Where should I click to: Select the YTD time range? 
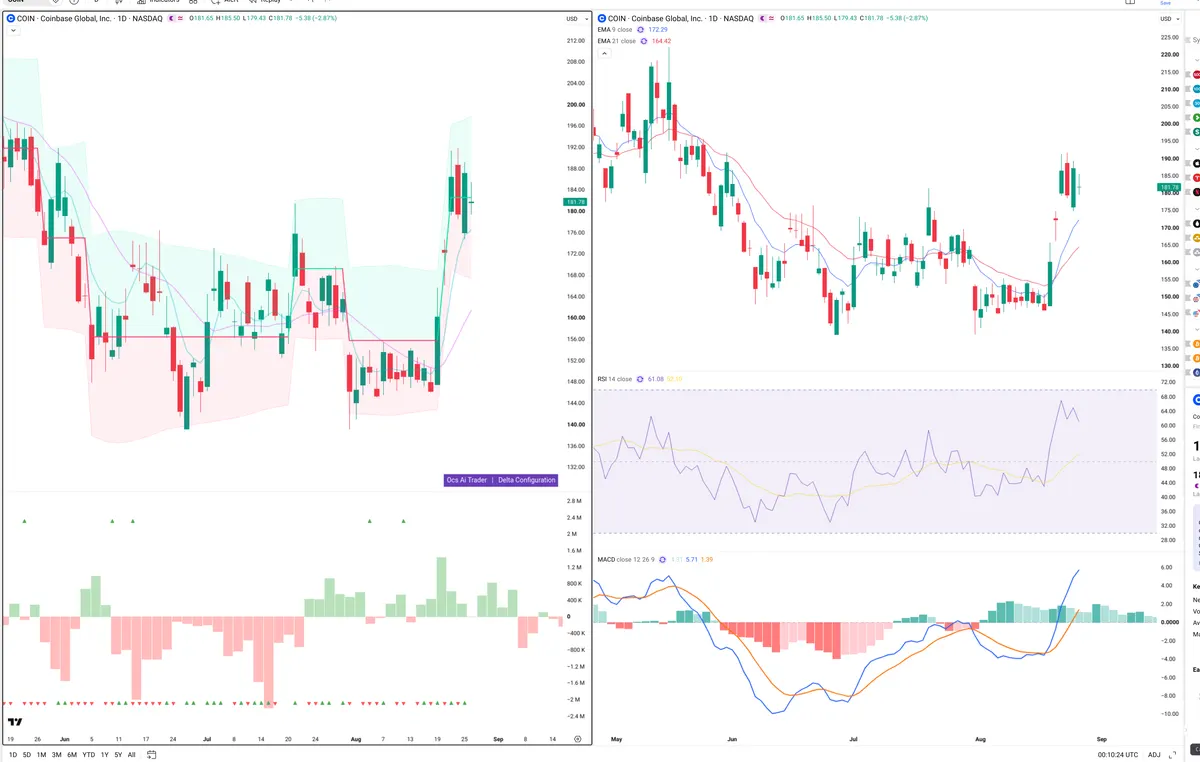coord(88,754)
